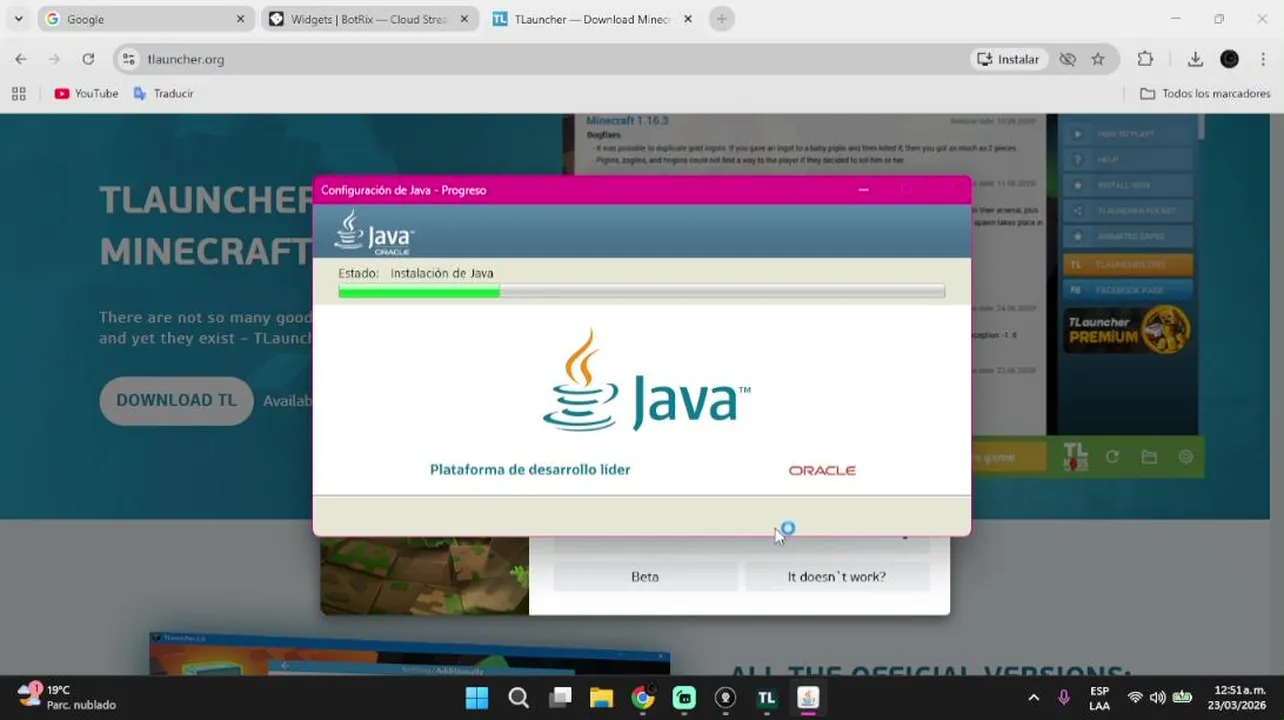Click the Java installation progress bar
Viewport: 1284px width, 720px height.
pos(641,291)
